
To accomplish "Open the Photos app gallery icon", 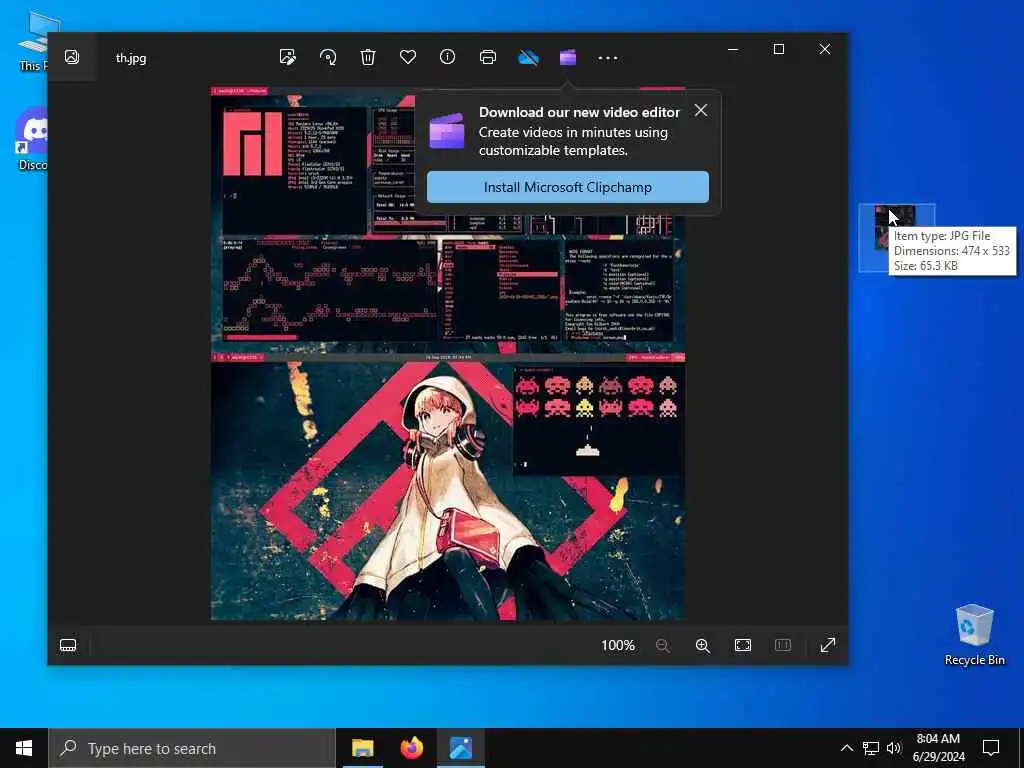I will click(x=72, y=57).
